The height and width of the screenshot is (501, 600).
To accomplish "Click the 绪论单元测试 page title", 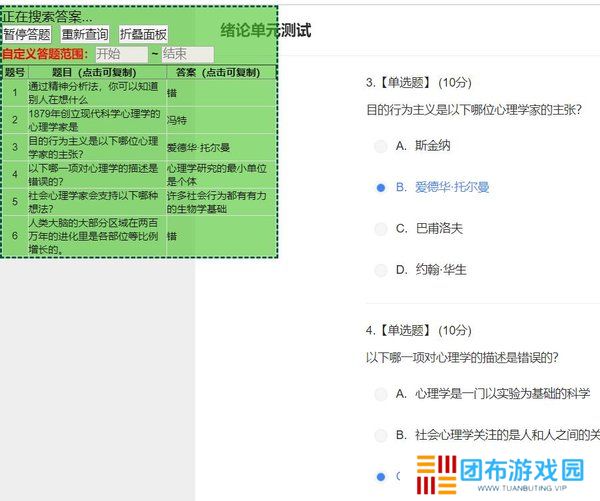I will [266, 30].
